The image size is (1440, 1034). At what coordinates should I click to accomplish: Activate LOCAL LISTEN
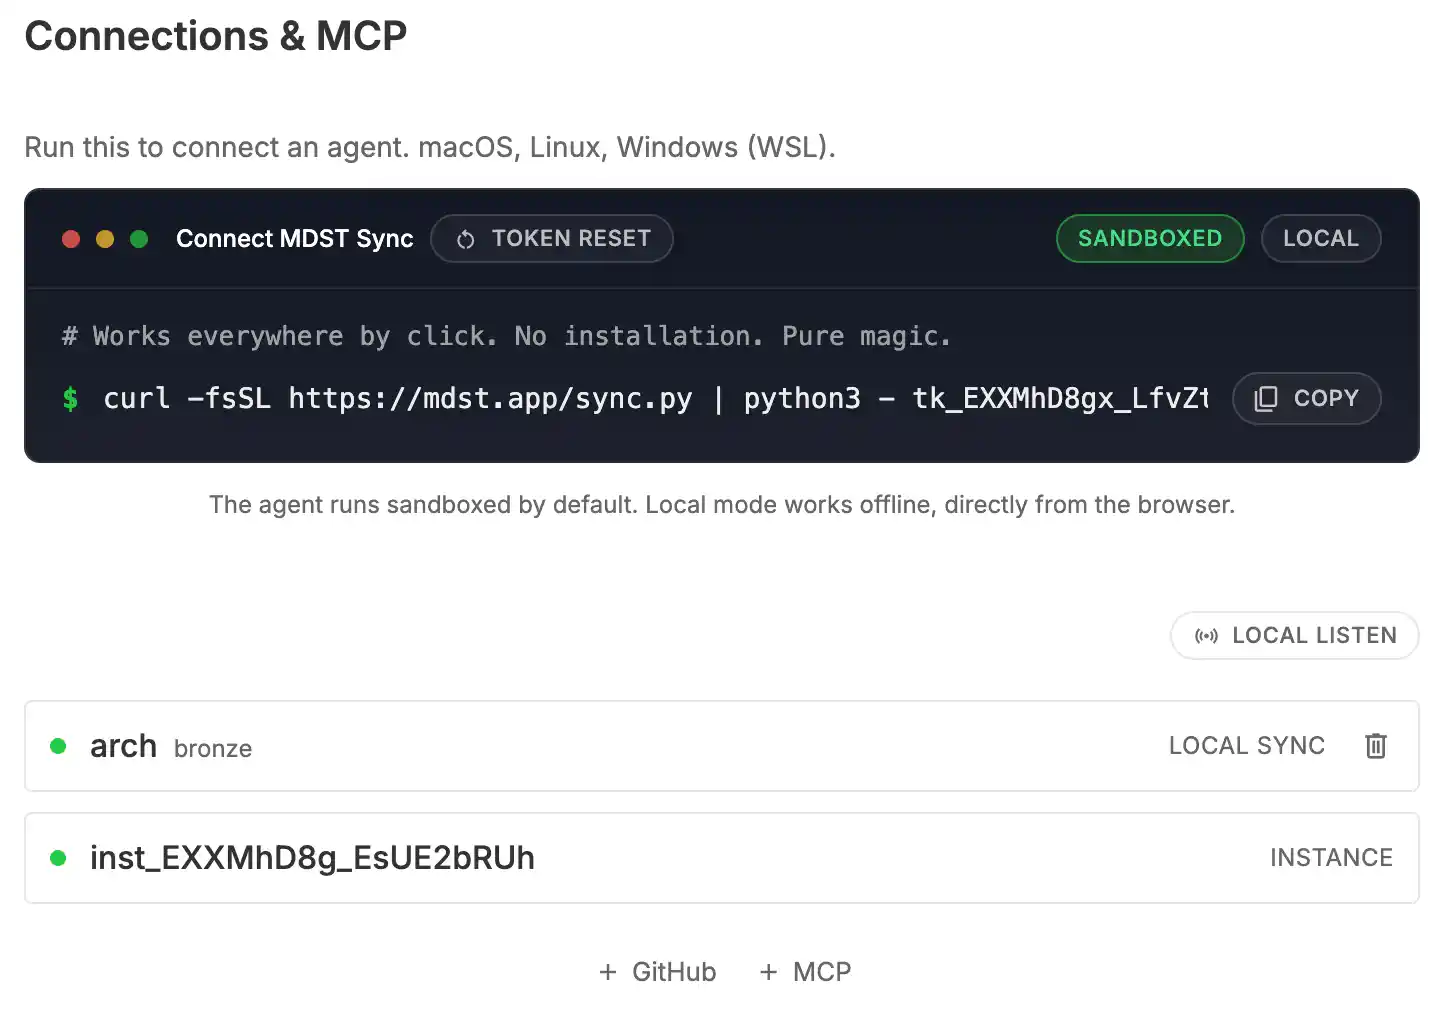[1294, 636]
